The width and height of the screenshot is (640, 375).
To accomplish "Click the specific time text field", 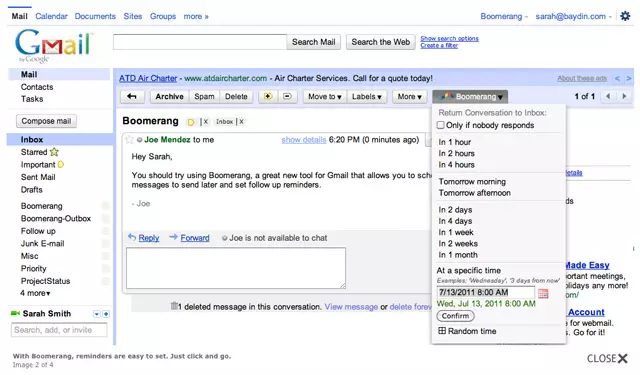I will click(x=485, y=292).
